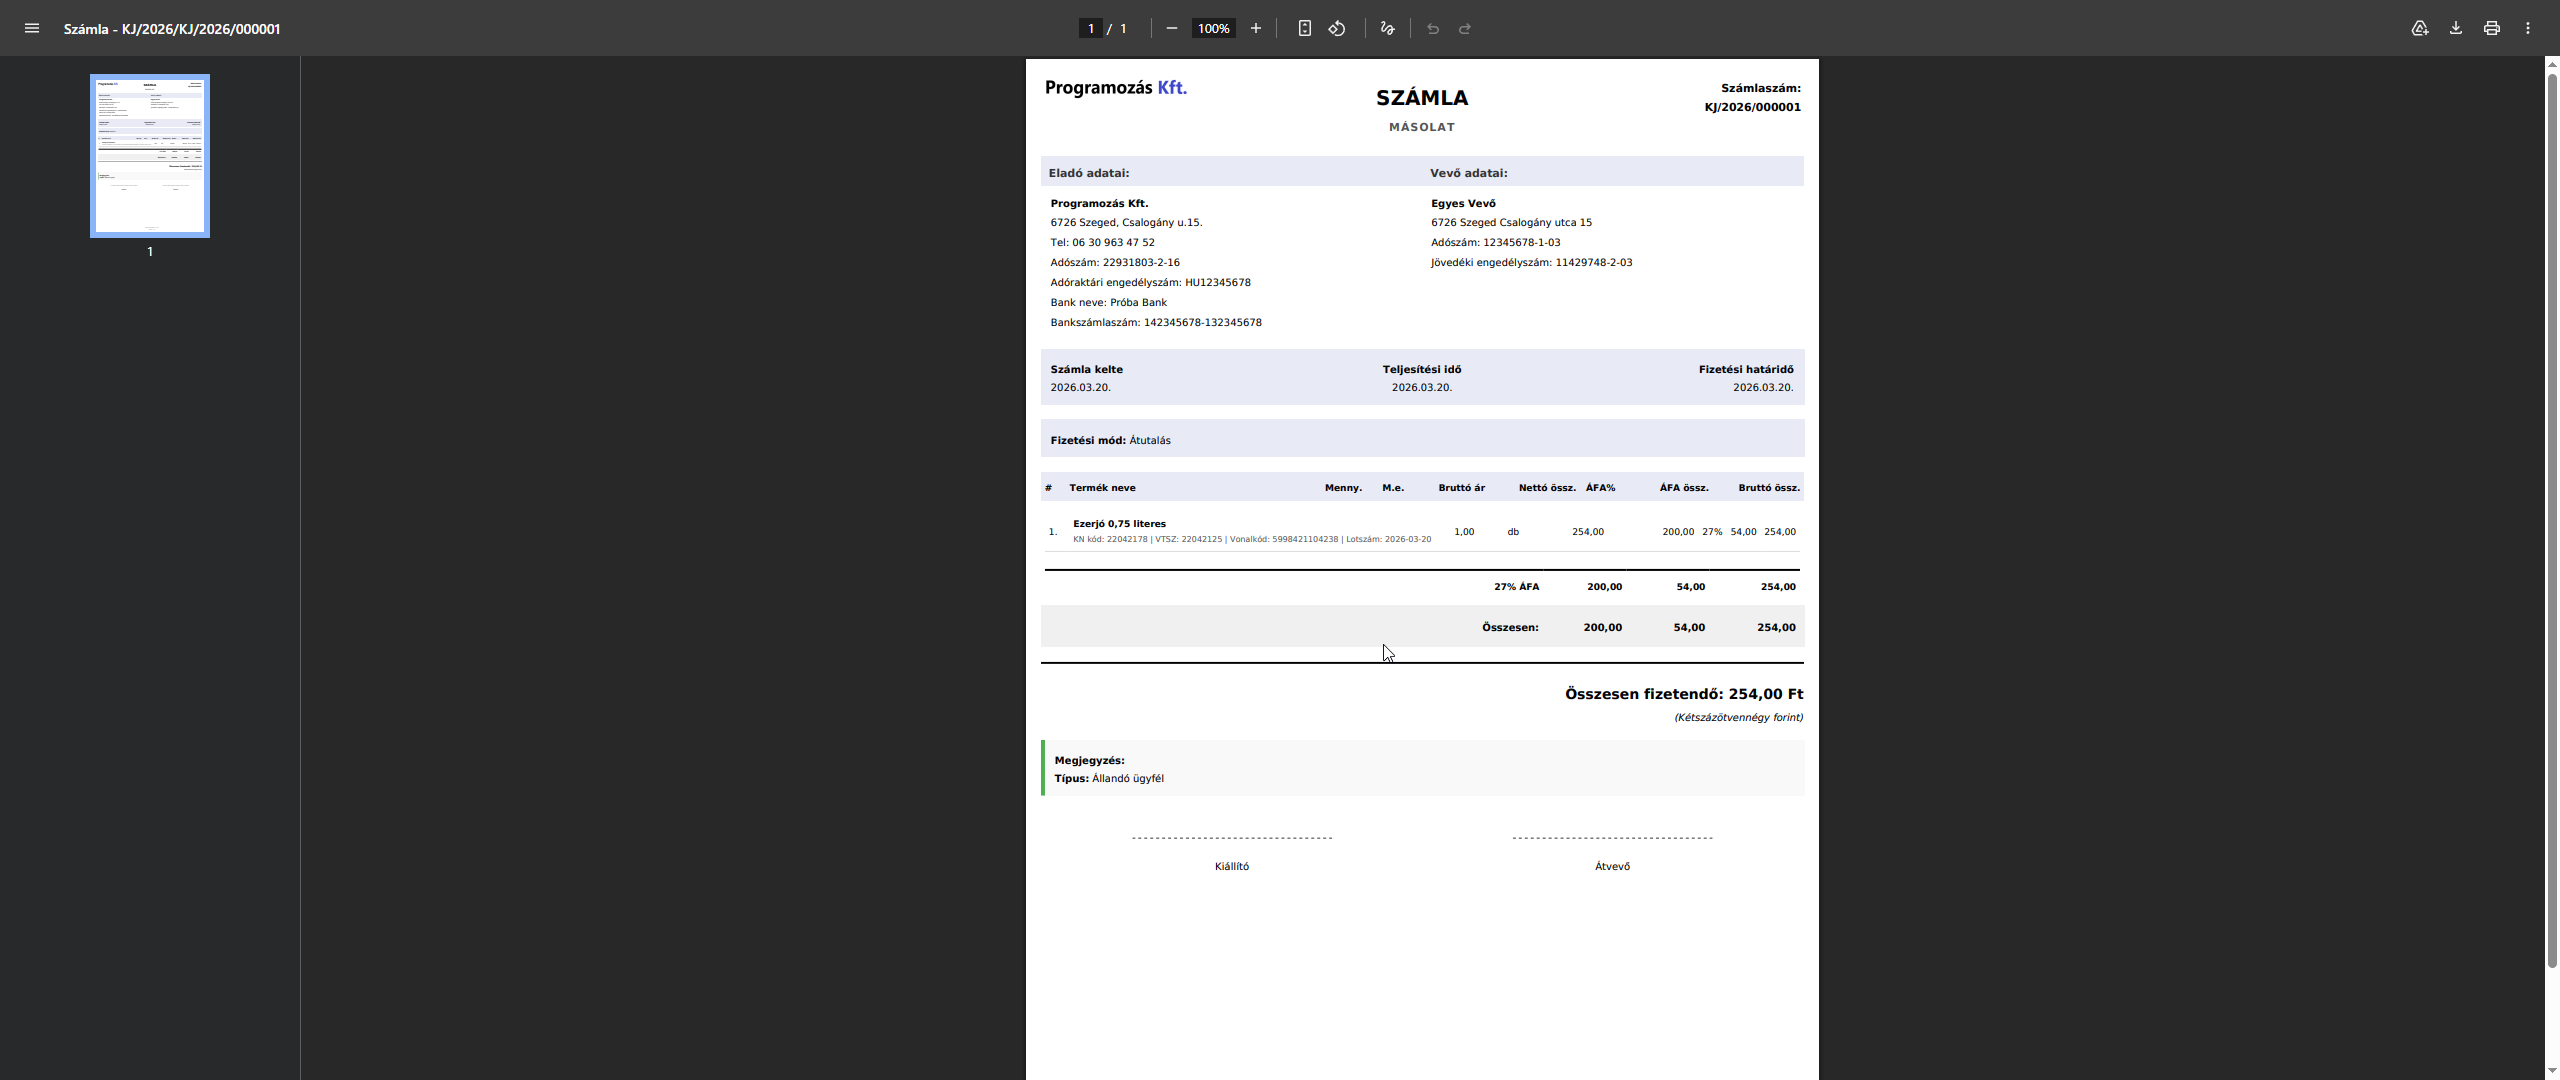Screen dimensions: 2560x1080
Task: Click the page number input field
Action: pyautogui.click(x=1091, y=28)
